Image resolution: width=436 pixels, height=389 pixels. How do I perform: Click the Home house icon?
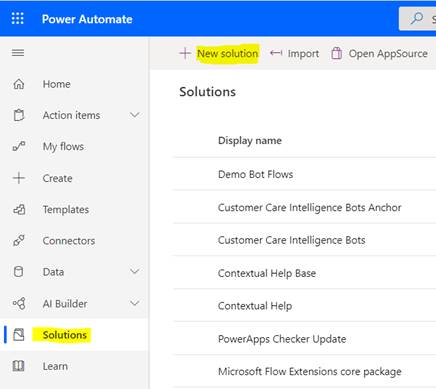(x=19, y=84)
